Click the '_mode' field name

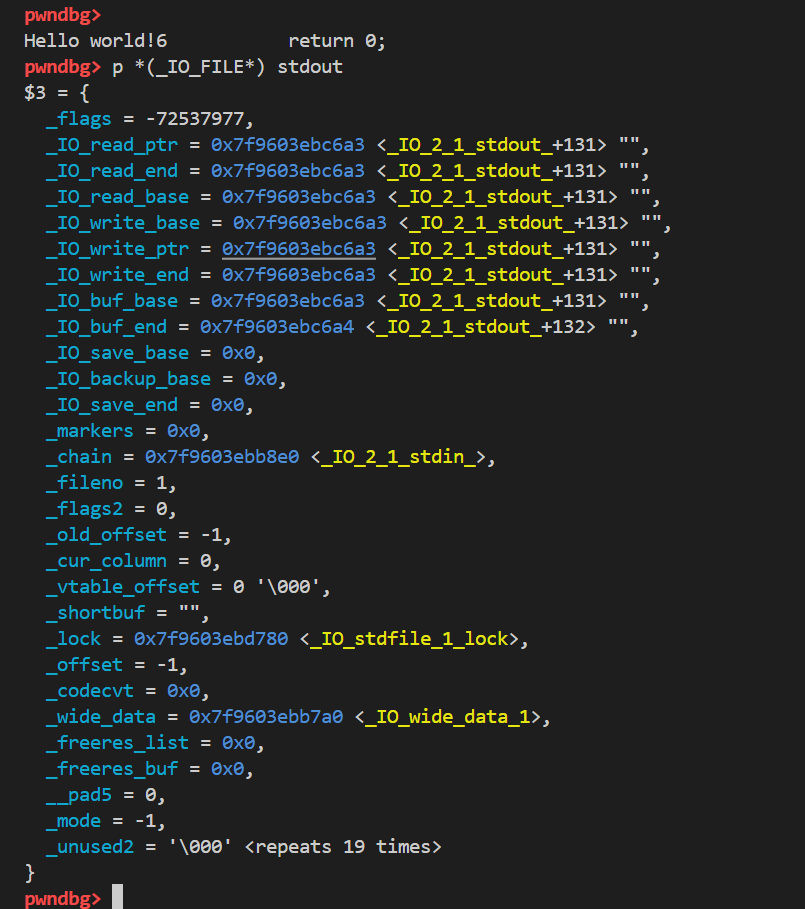point(74,821)
